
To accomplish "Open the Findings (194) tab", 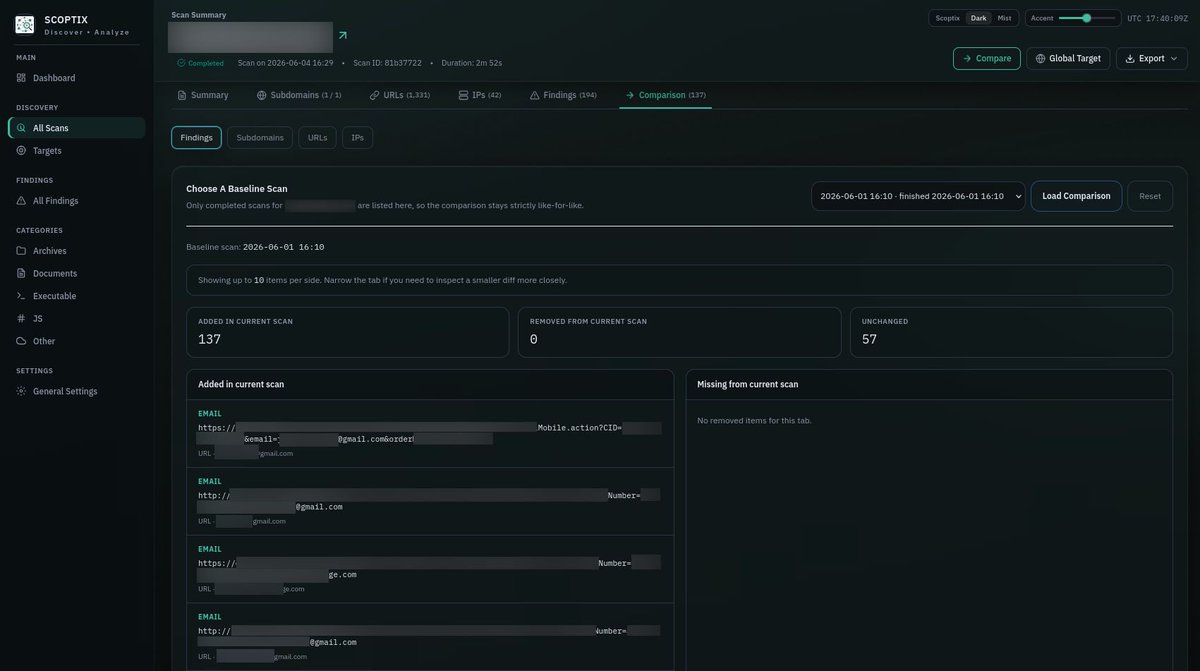I will coord(563,95).
